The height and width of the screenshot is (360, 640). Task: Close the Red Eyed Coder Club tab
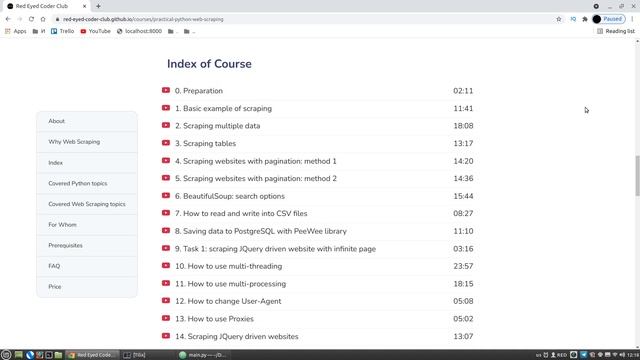click(x=84, y=6)
